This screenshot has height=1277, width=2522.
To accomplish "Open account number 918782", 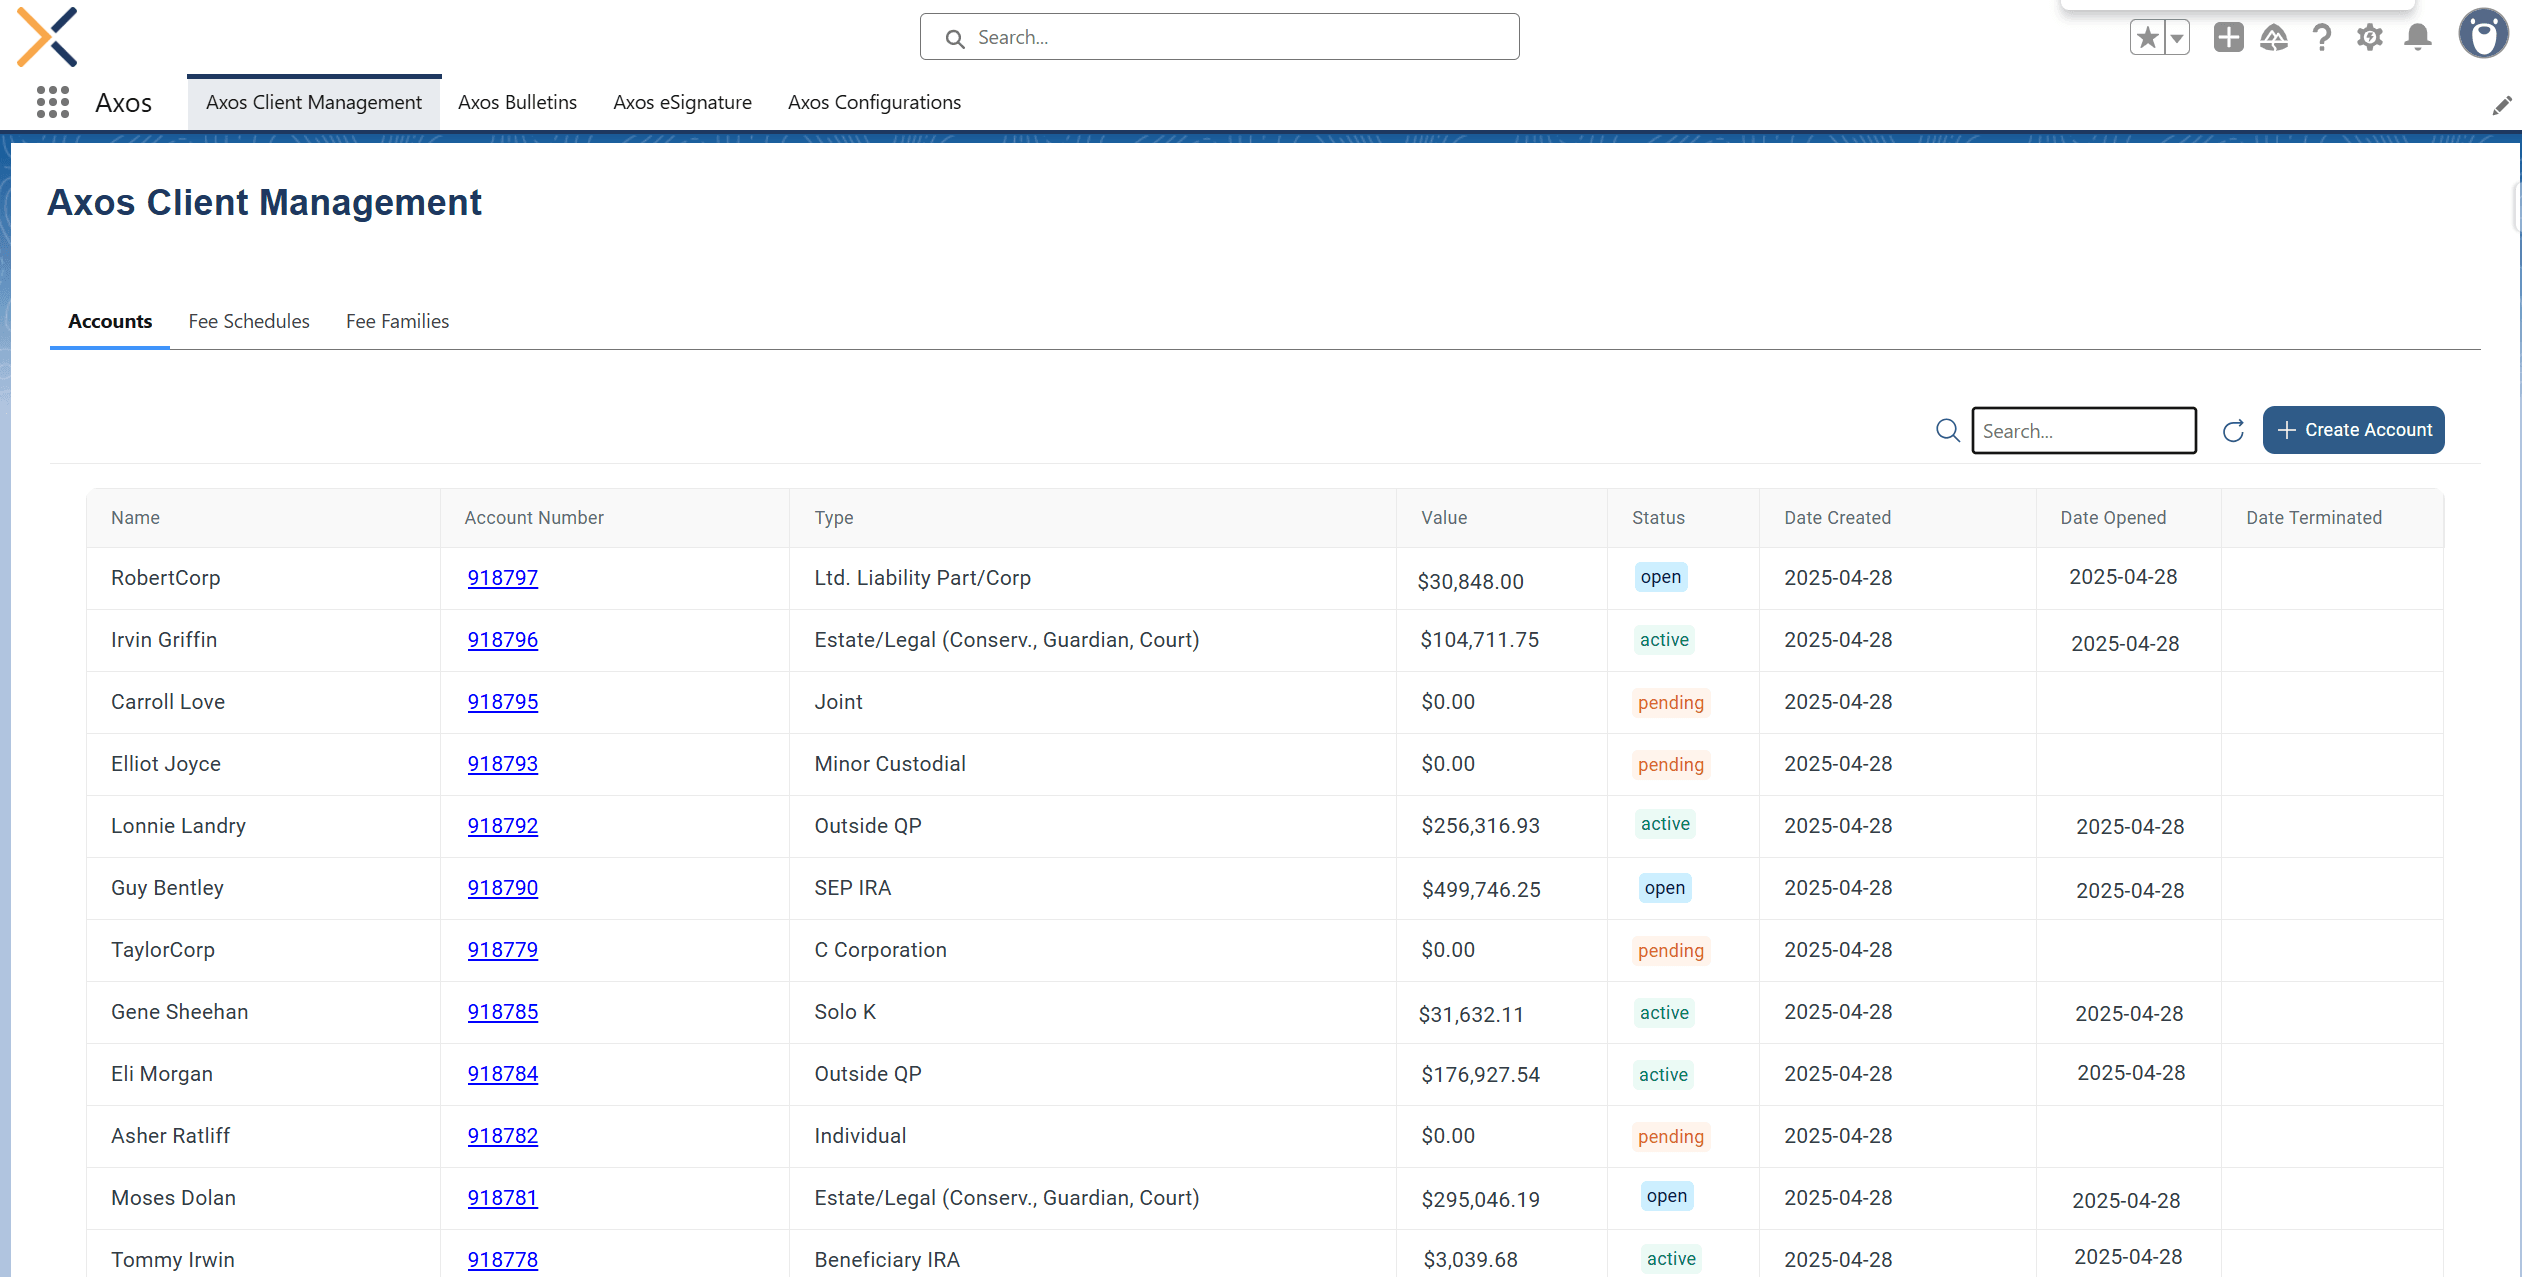I will pyautogui.click(x=502, y=1136).
